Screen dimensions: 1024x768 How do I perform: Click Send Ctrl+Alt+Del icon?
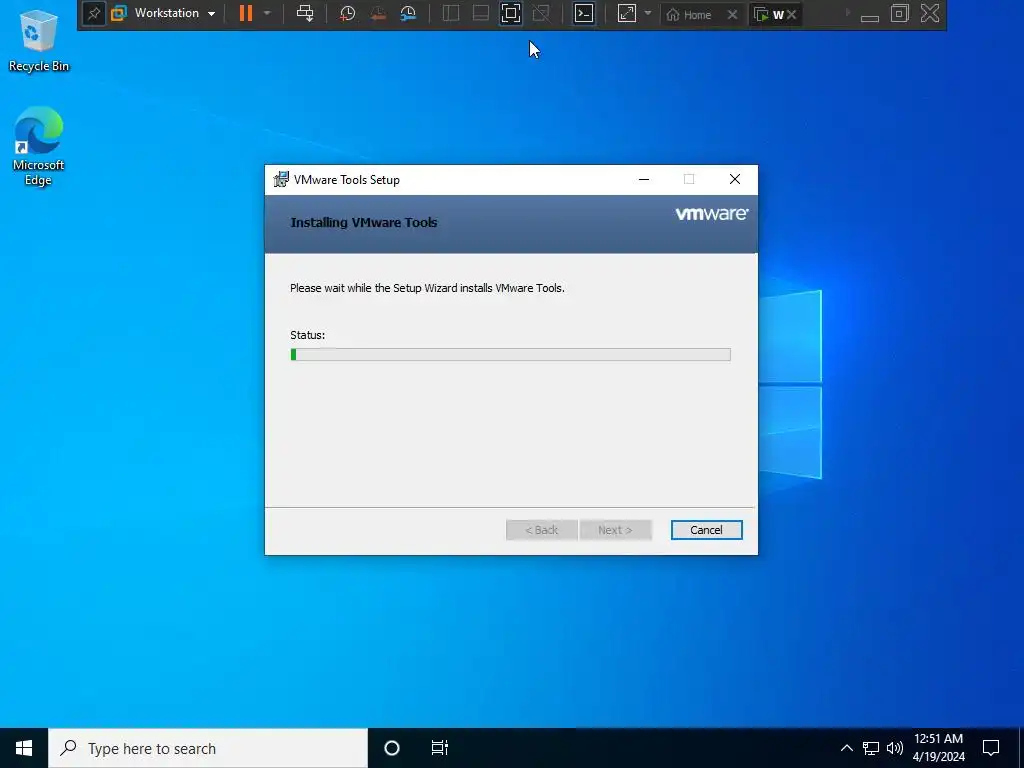(x=305, y=13)
